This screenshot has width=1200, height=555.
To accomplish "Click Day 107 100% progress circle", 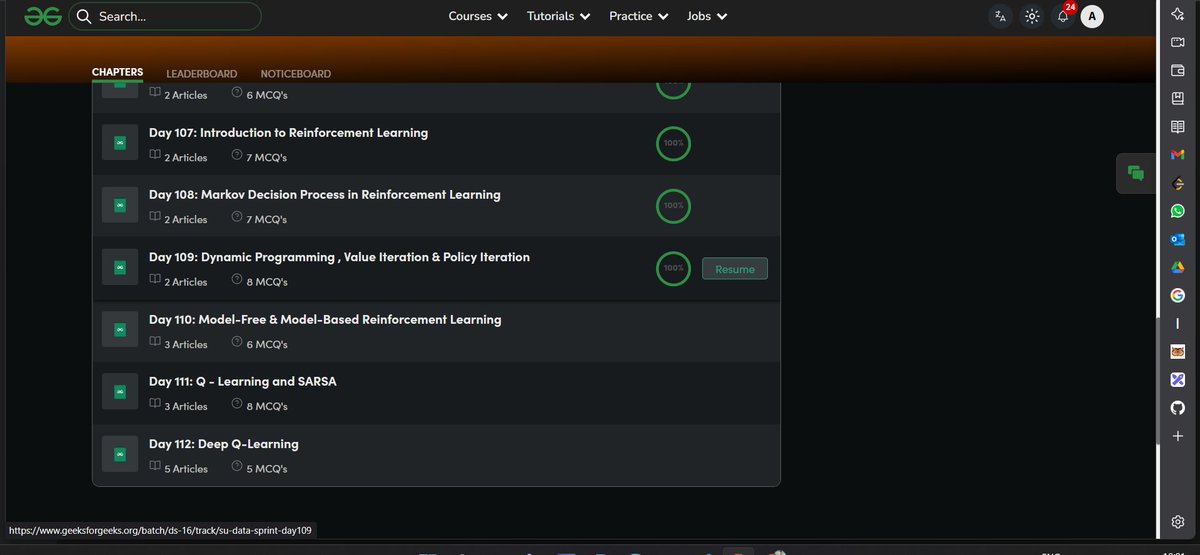I will [x=673, y=143].
